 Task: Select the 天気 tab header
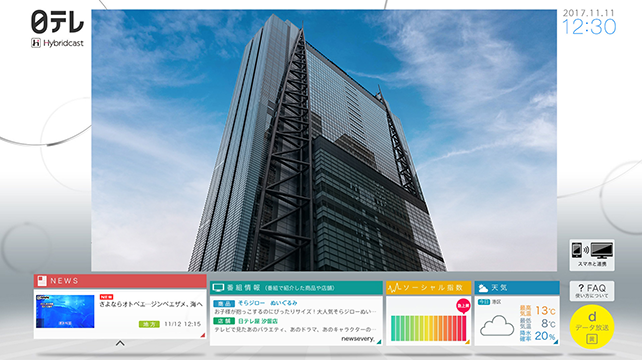(517, 288)
